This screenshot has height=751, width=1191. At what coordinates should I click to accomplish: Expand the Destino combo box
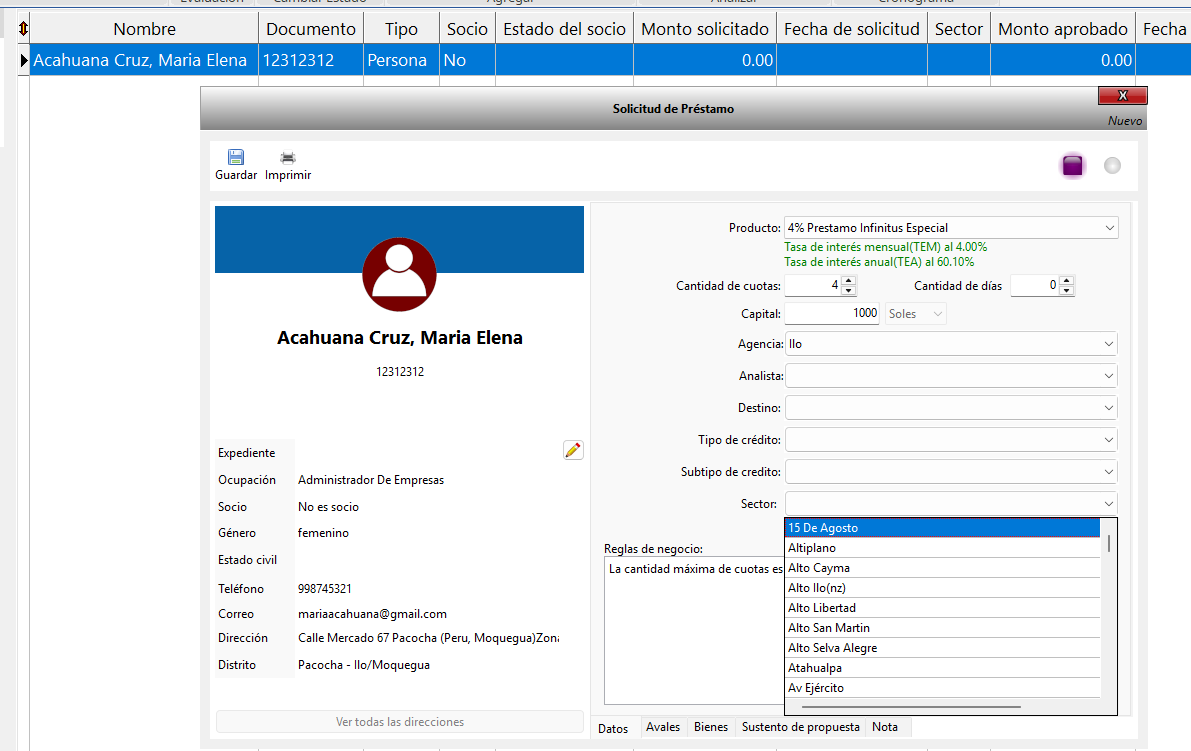click(1109, 408)
